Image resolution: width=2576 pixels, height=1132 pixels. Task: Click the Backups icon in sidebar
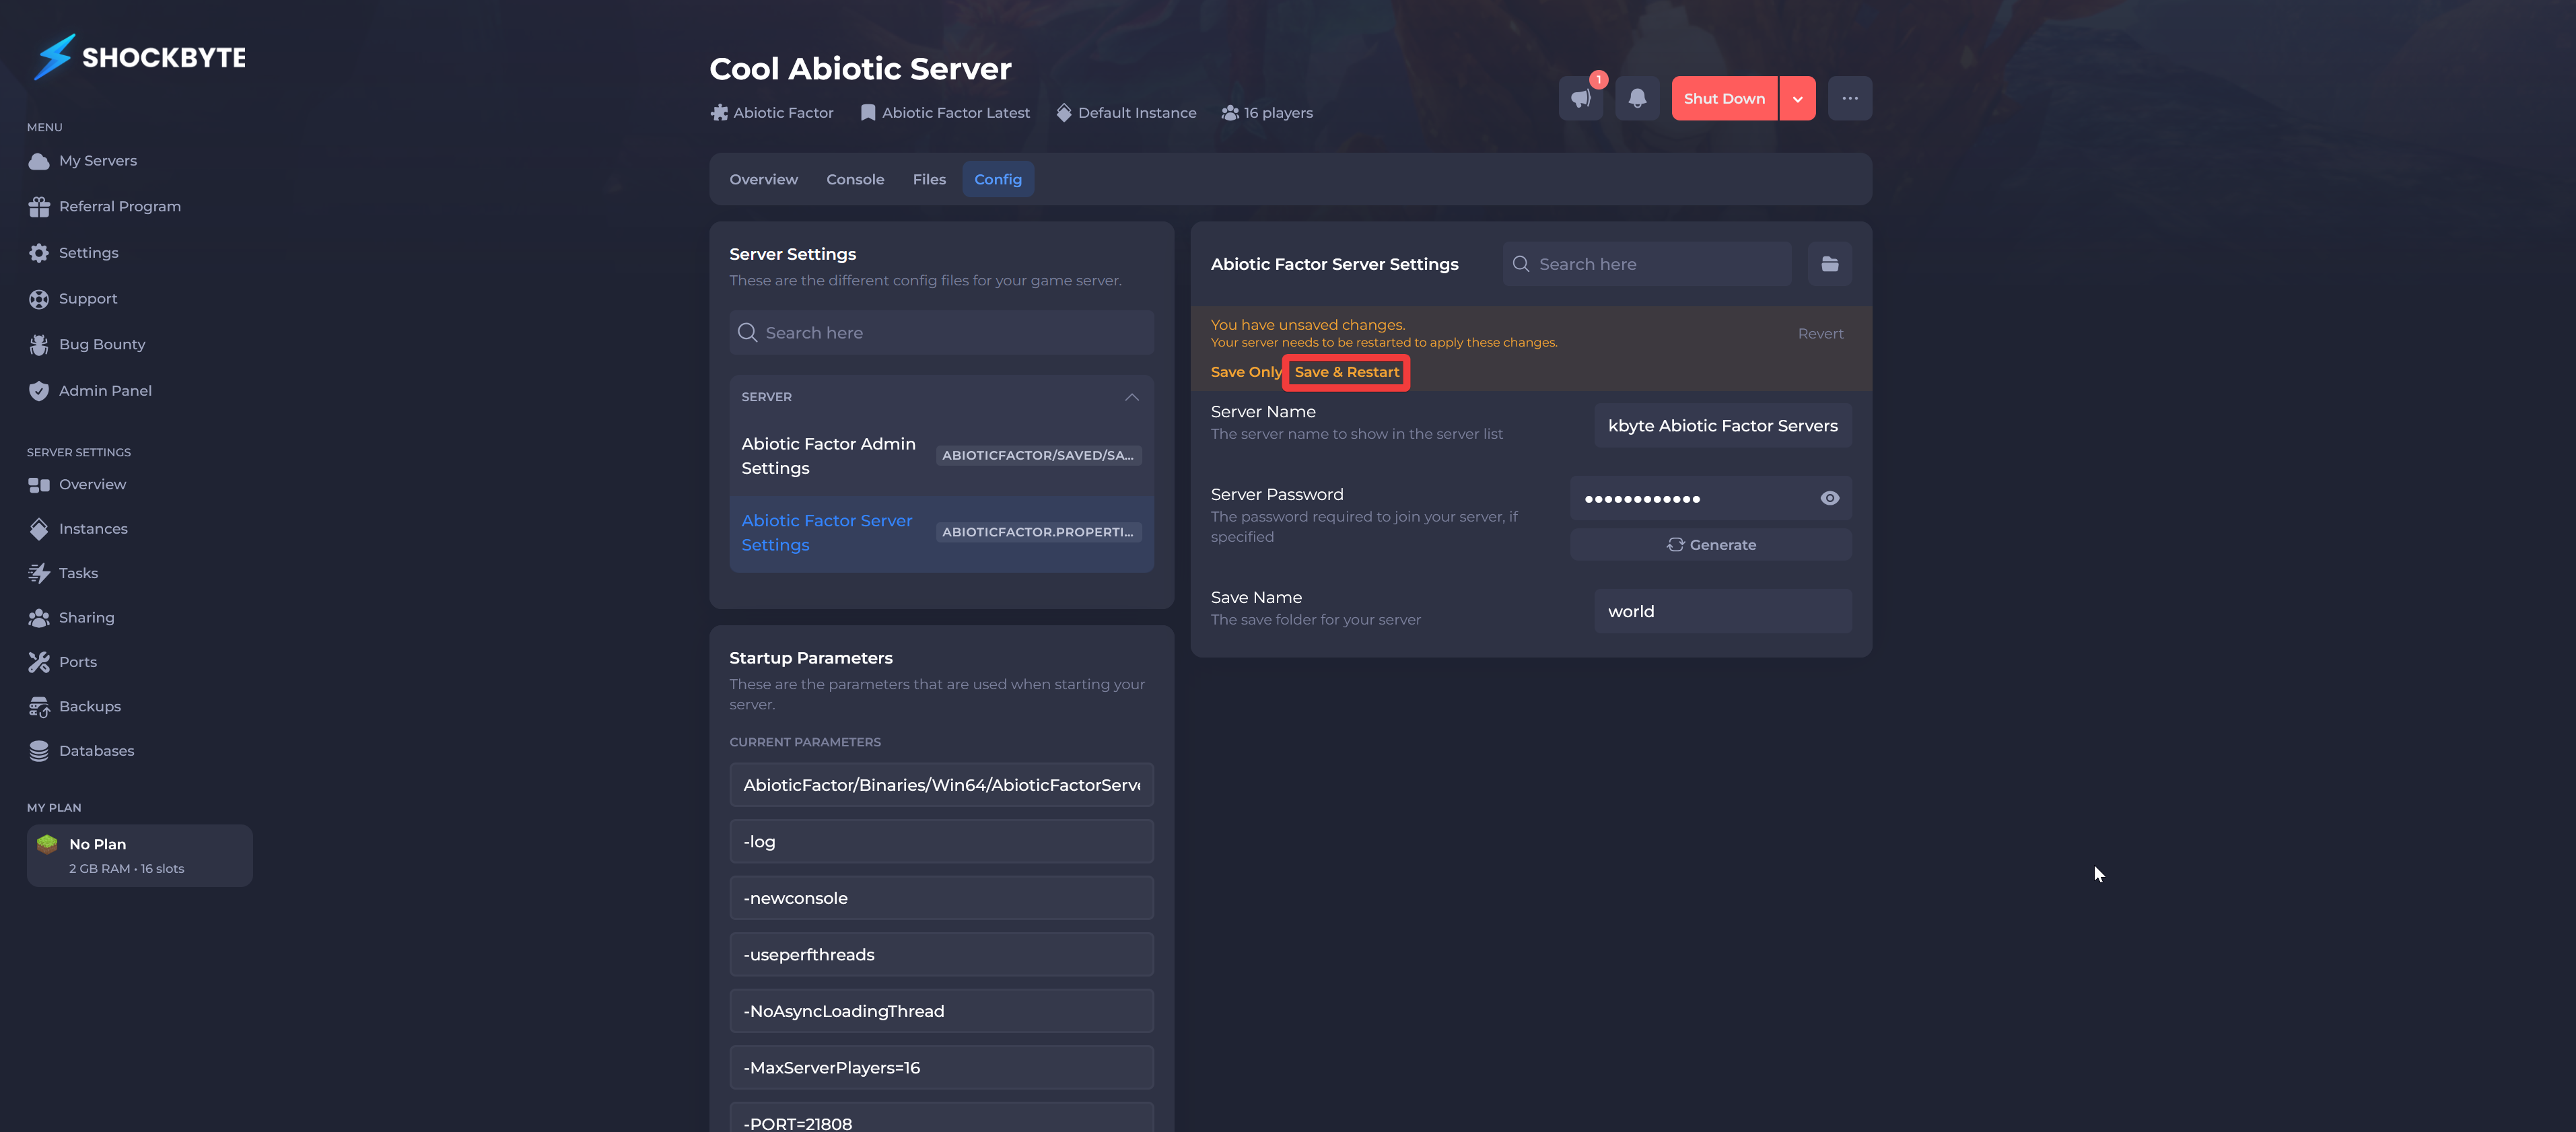(x=39, y=707)
